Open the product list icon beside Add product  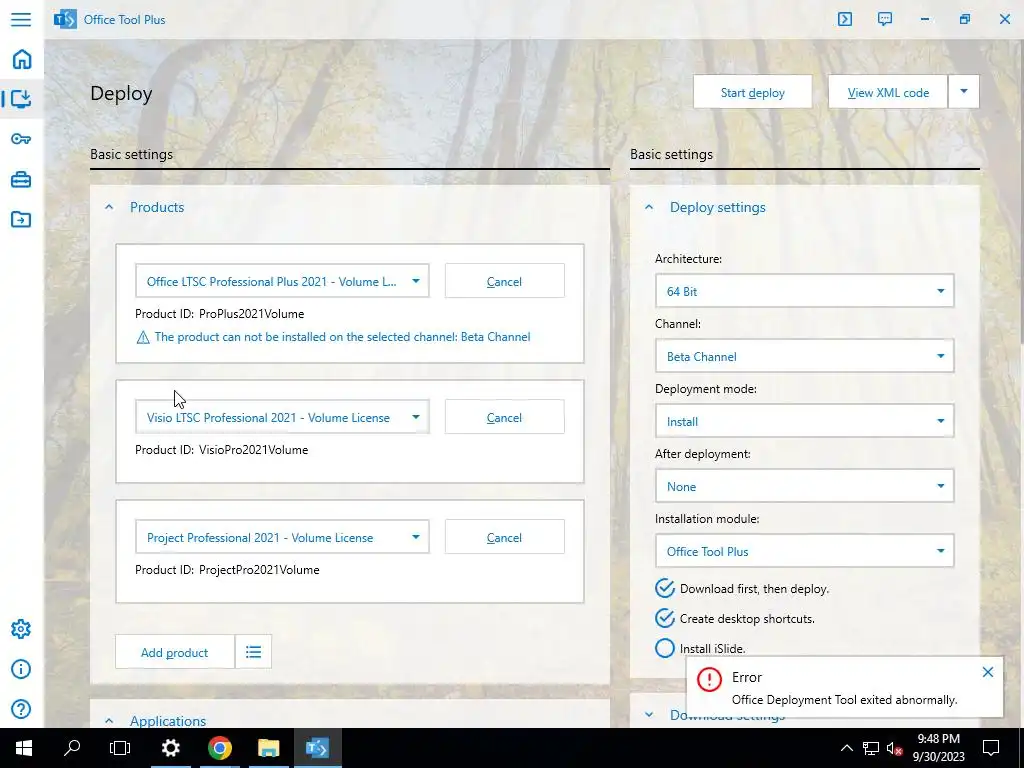[253, 652]
